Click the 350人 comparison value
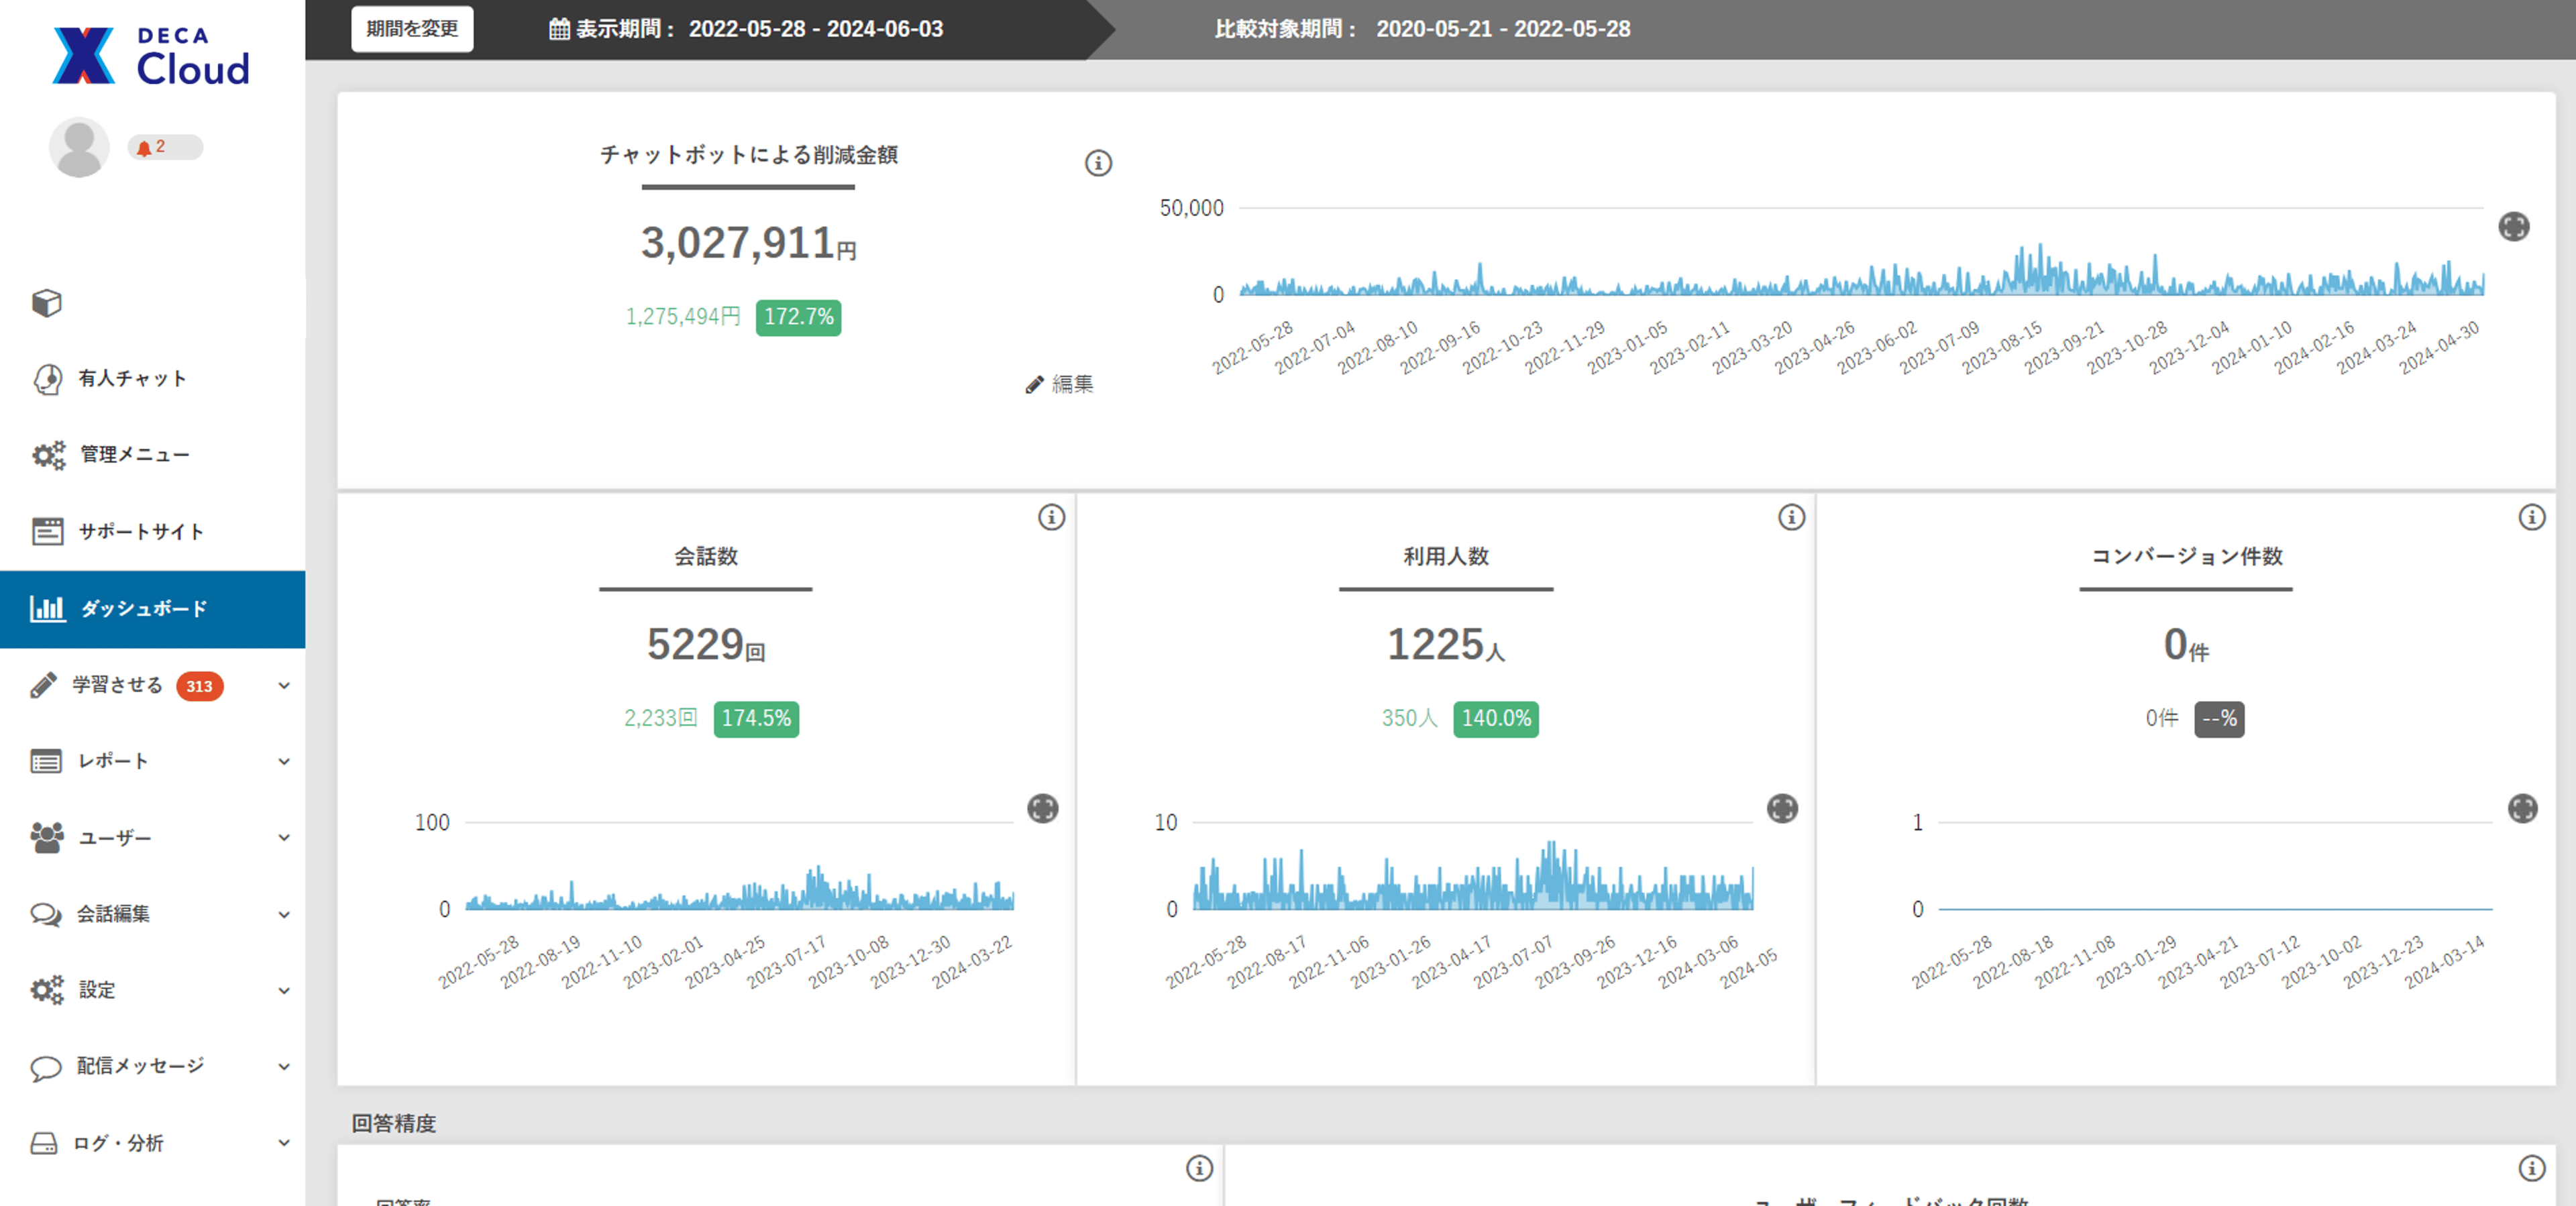 tap(1409, 719)
